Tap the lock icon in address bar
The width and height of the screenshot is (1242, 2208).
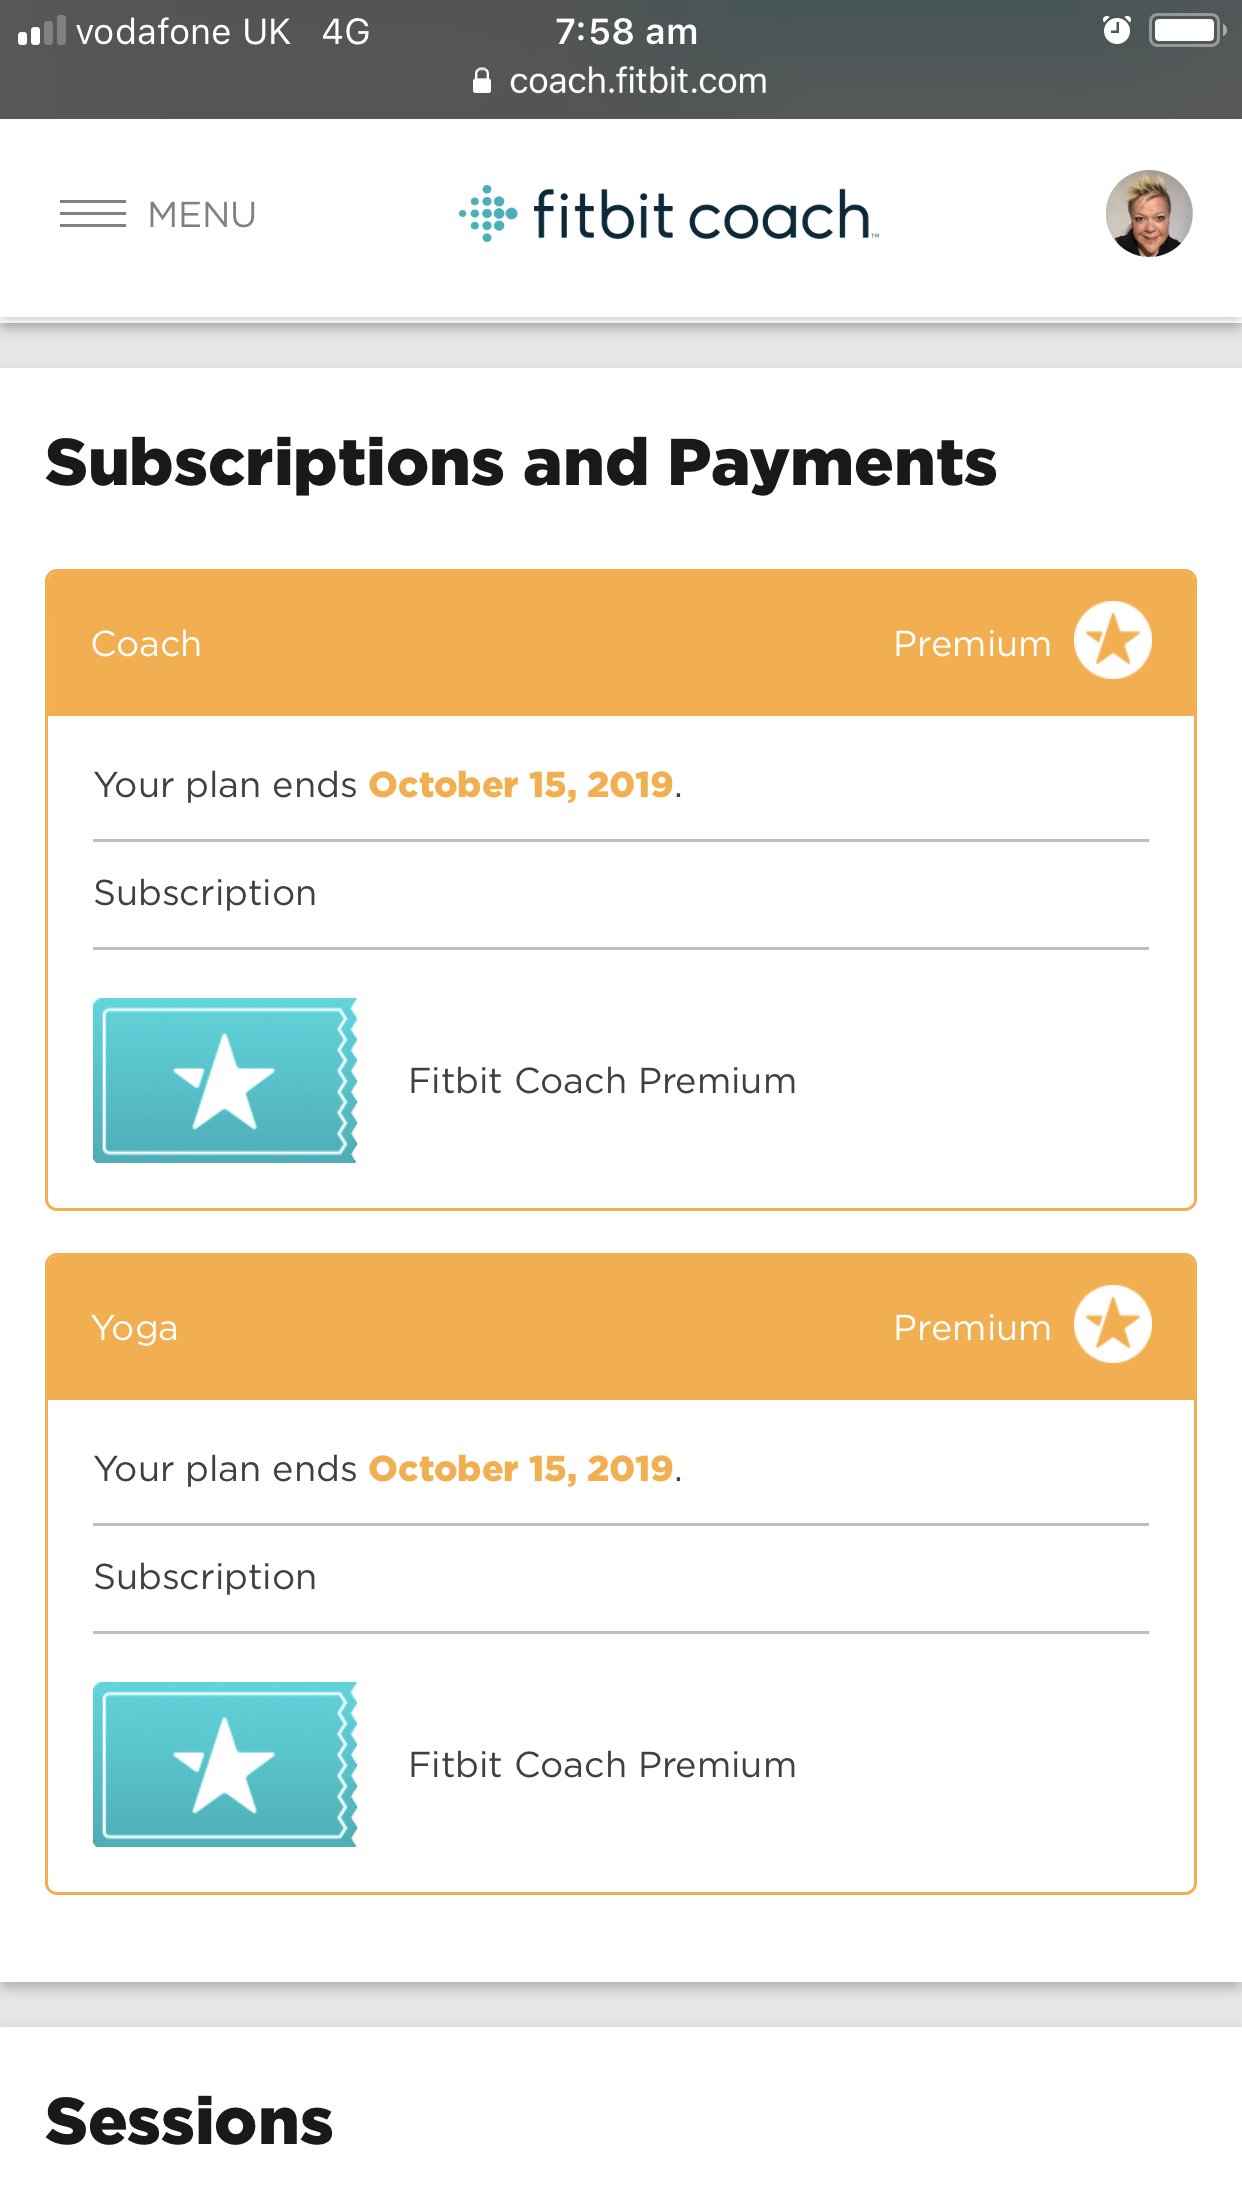[482, 81]
